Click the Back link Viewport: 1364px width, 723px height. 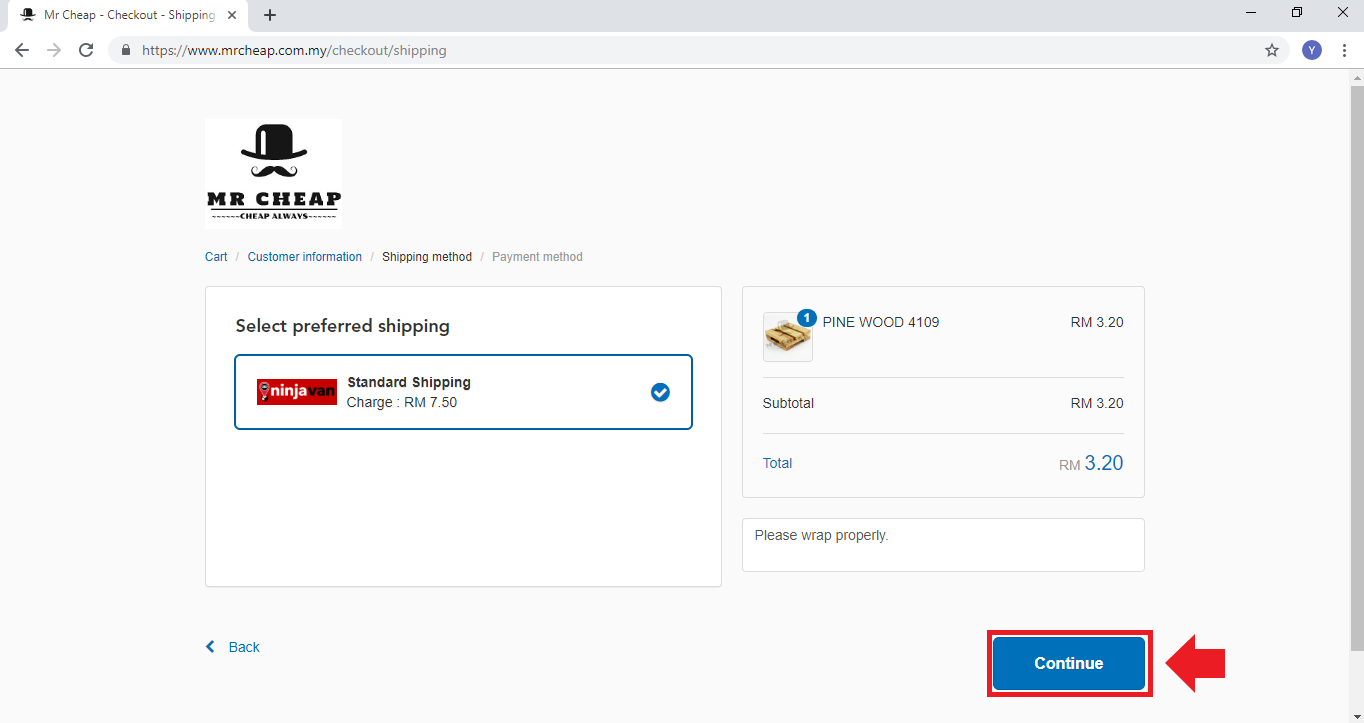(233, 647)
